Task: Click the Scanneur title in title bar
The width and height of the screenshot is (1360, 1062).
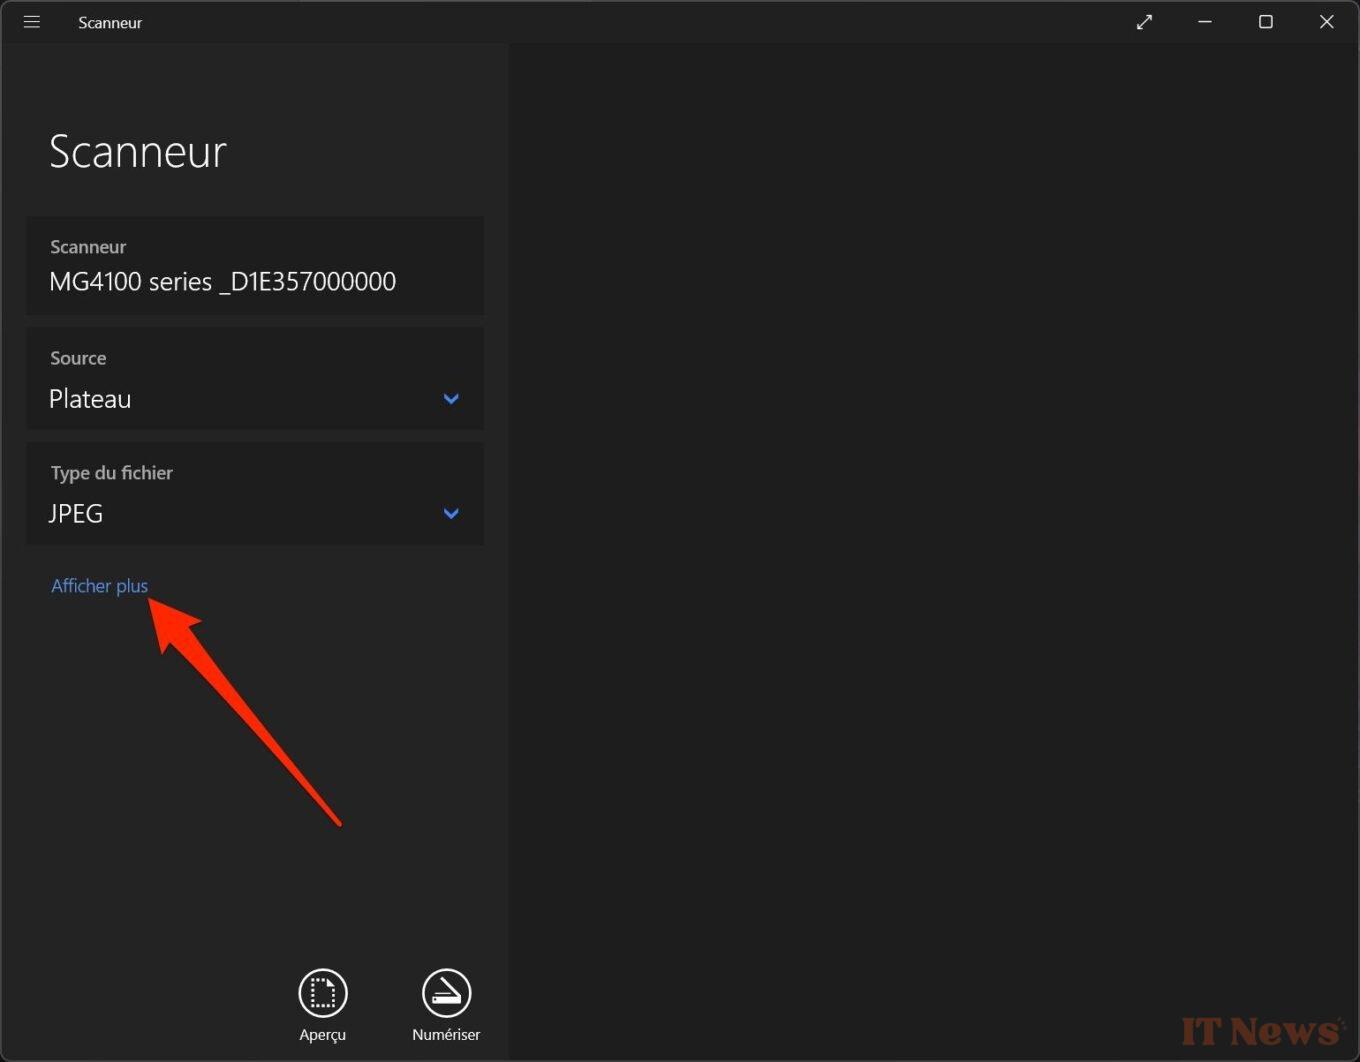Action: point(110,22)
